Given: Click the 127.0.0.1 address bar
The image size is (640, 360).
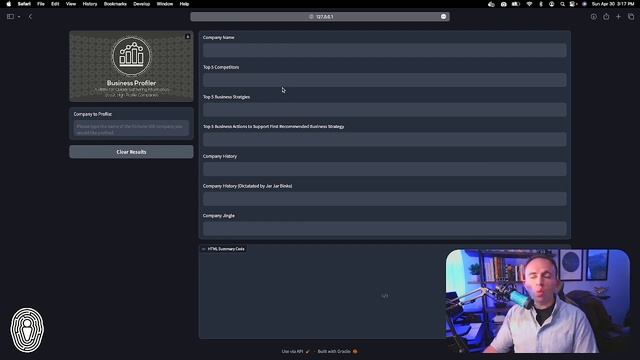Looking at the screenshot, I should (x=320, y=17).
